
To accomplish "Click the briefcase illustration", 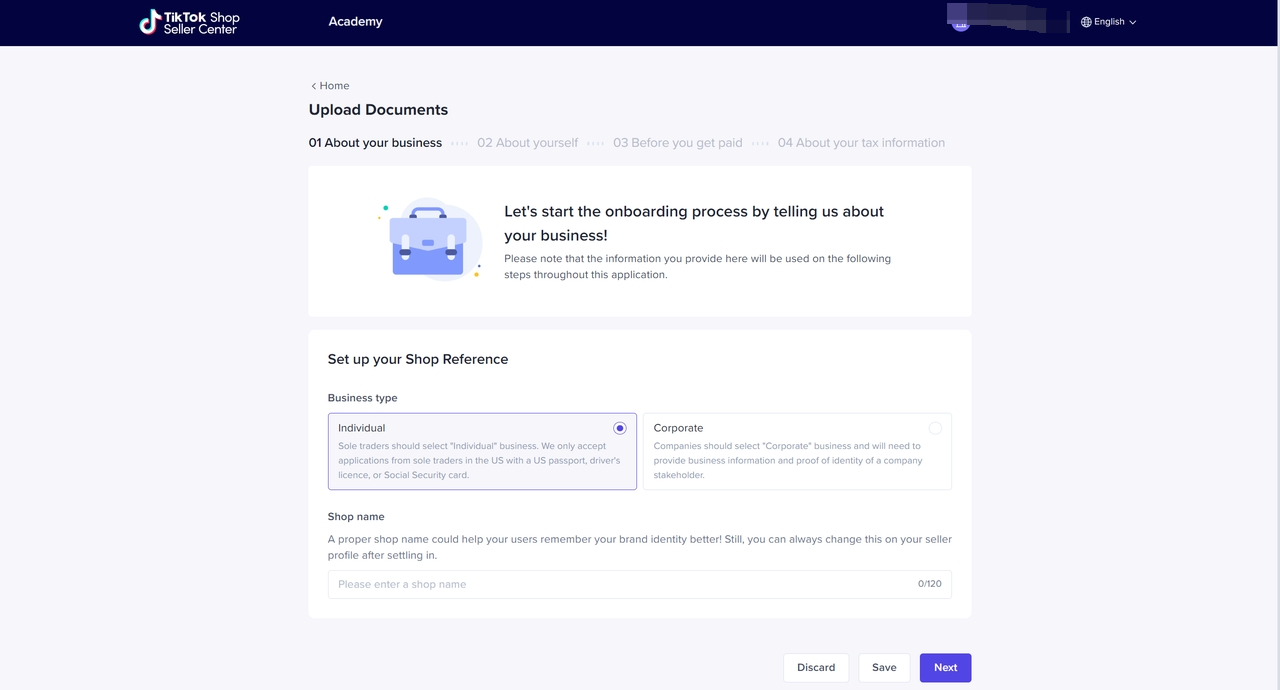I will click(429, 241).
